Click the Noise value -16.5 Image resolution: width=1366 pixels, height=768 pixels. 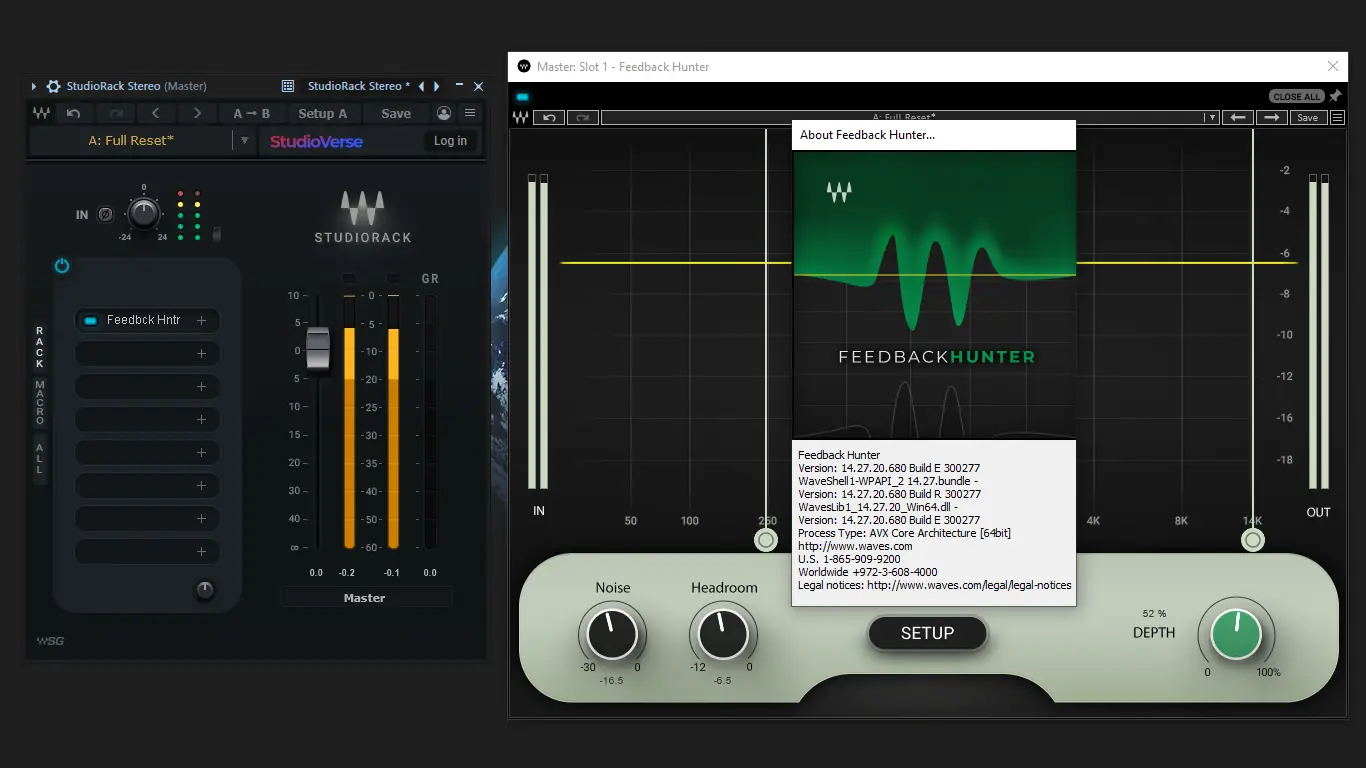(612, 681)
